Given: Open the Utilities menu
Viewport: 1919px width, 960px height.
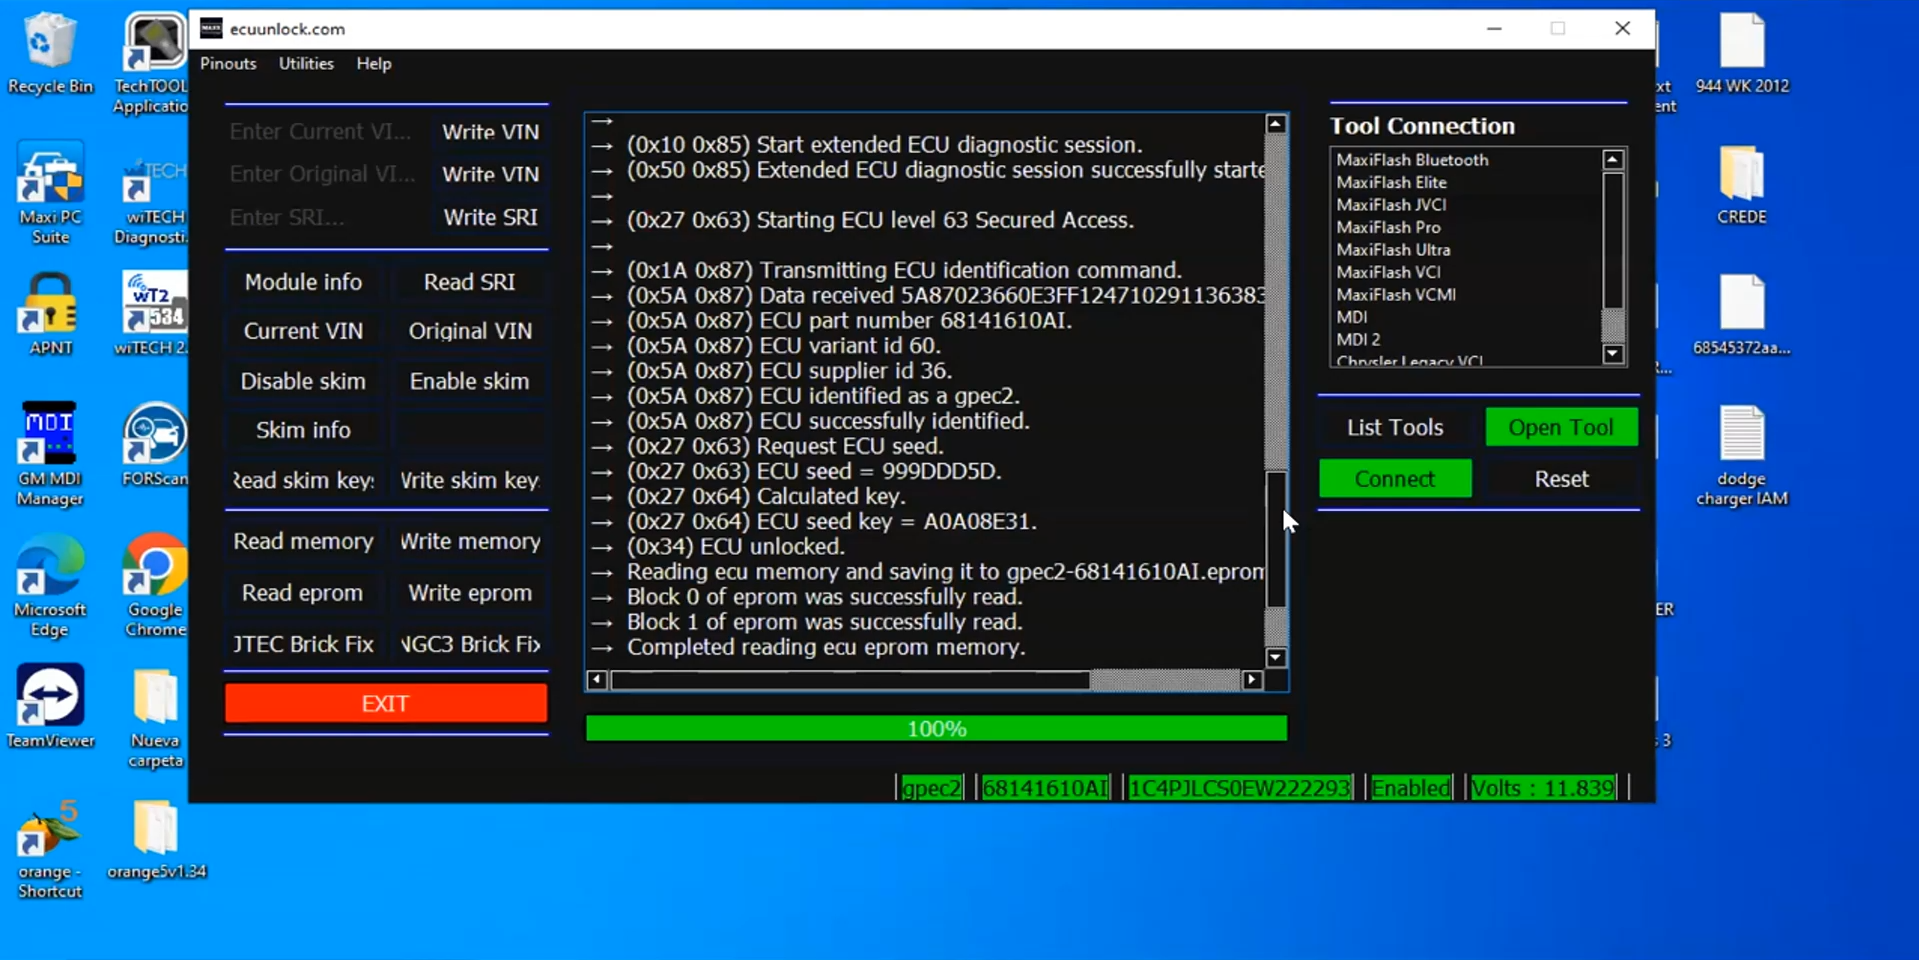Looking at the screenshot, I should coord(306,64).
